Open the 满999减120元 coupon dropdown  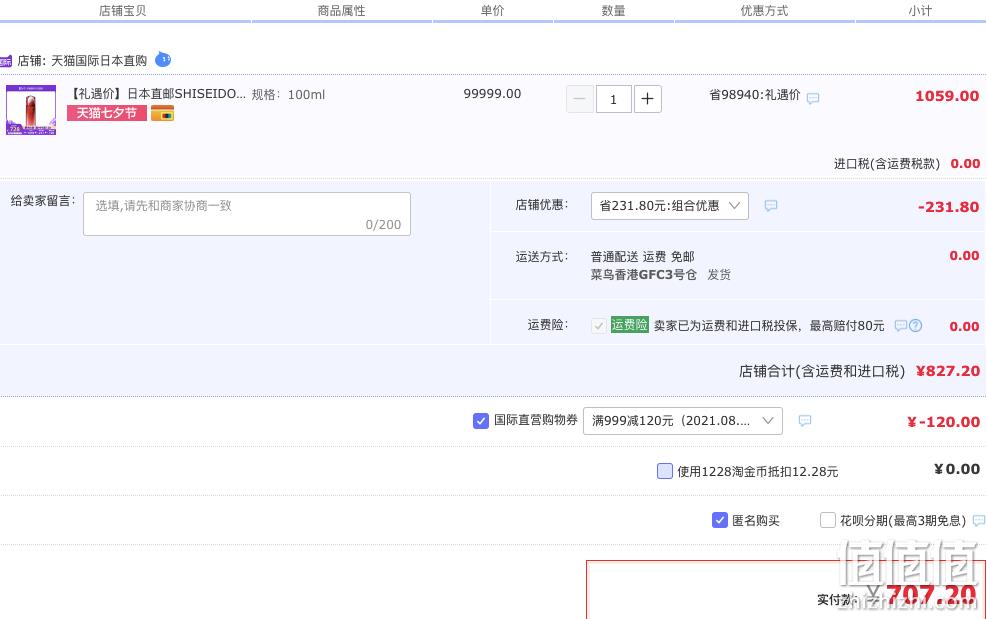(x=683, y=421)
